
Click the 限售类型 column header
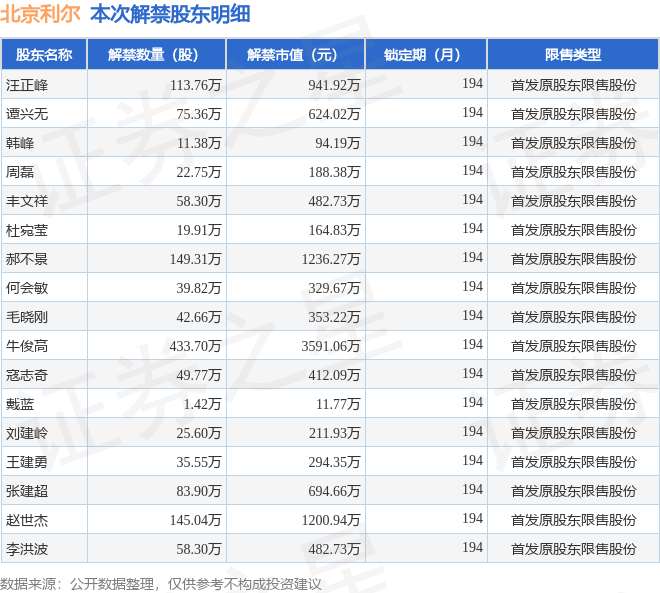(573, 54)
